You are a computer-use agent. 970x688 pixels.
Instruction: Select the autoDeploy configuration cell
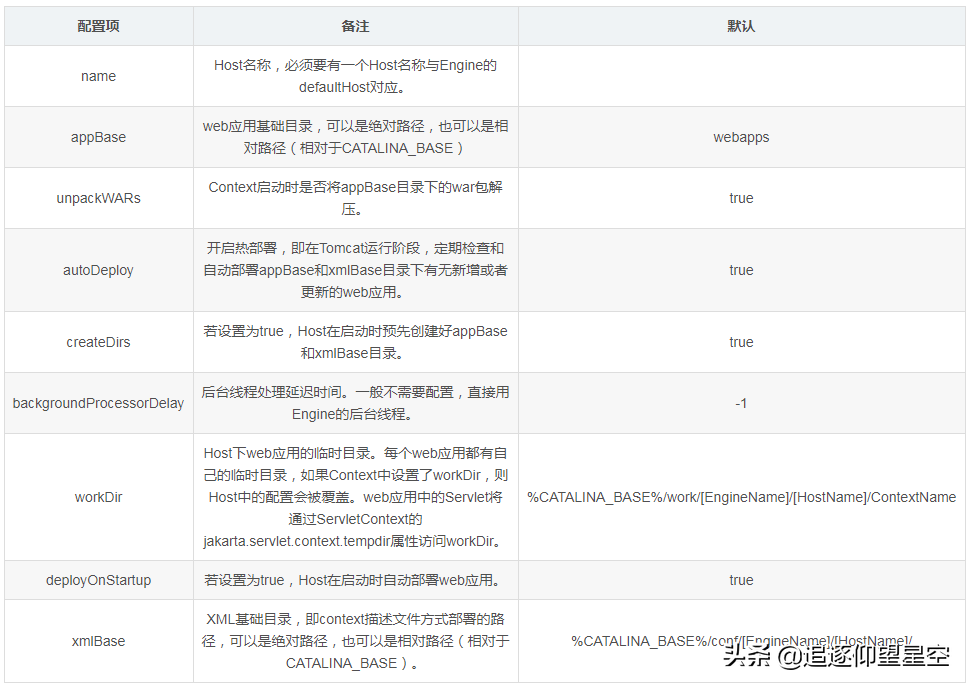(98, 270)
